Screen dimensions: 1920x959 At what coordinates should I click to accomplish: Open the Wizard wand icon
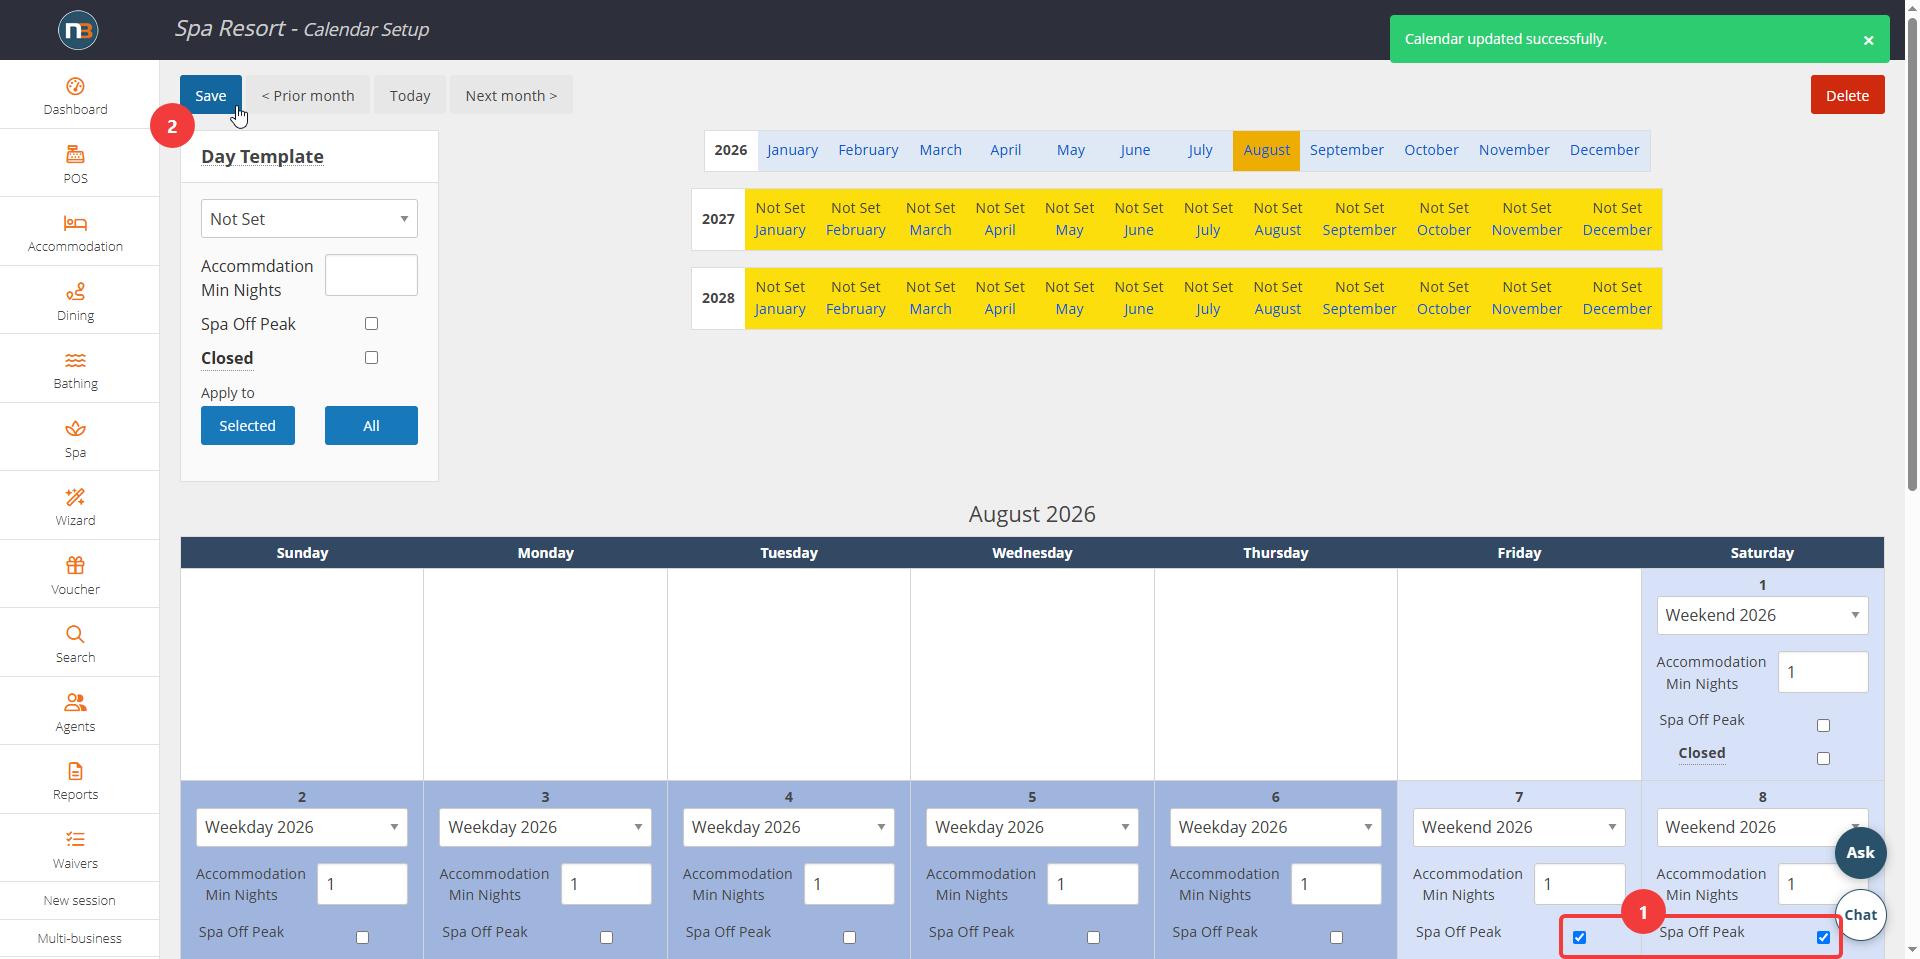pos(75,497)
